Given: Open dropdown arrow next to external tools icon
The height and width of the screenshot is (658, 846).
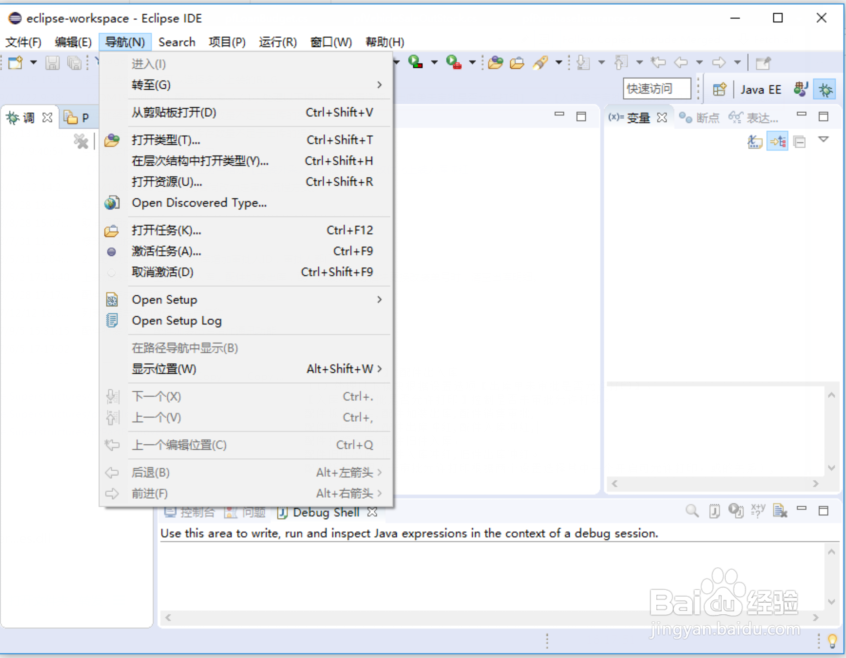Looking at the screenshot, I should click(472, 63).
